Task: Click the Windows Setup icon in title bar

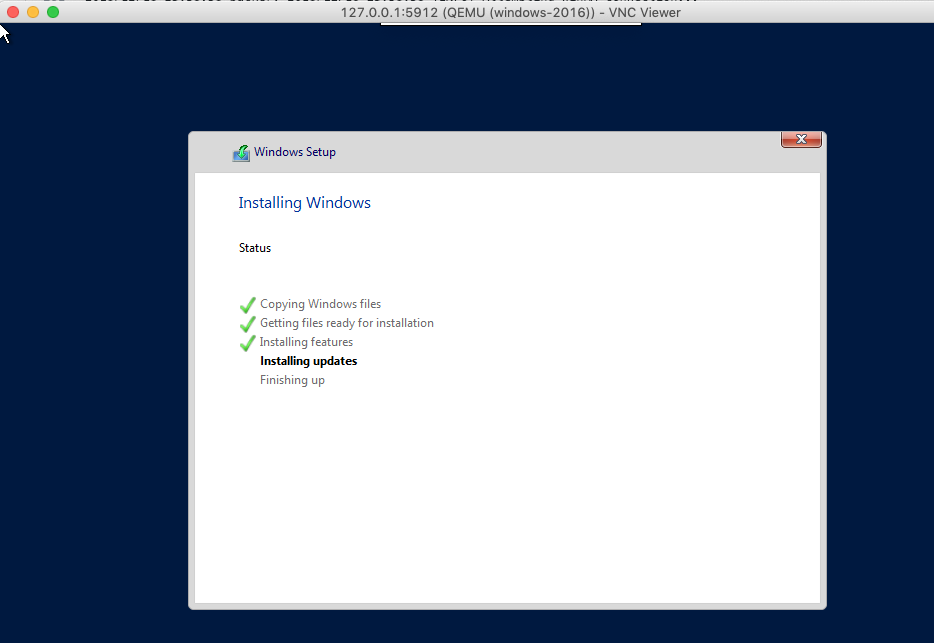Action: [241, 153]
